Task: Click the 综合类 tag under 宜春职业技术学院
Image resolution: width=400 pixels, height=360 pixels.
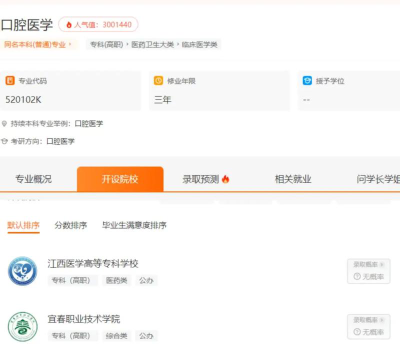Action: point(117,336)
